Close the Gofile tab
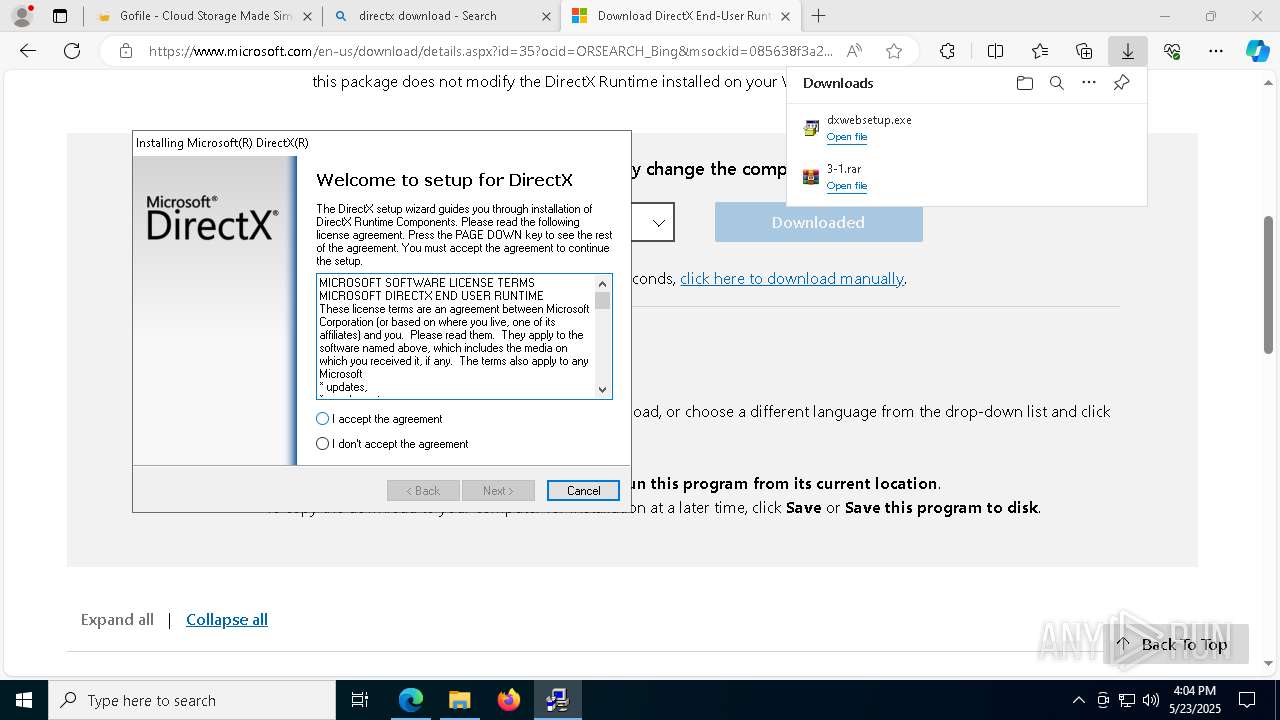 [x=307, y=16]
